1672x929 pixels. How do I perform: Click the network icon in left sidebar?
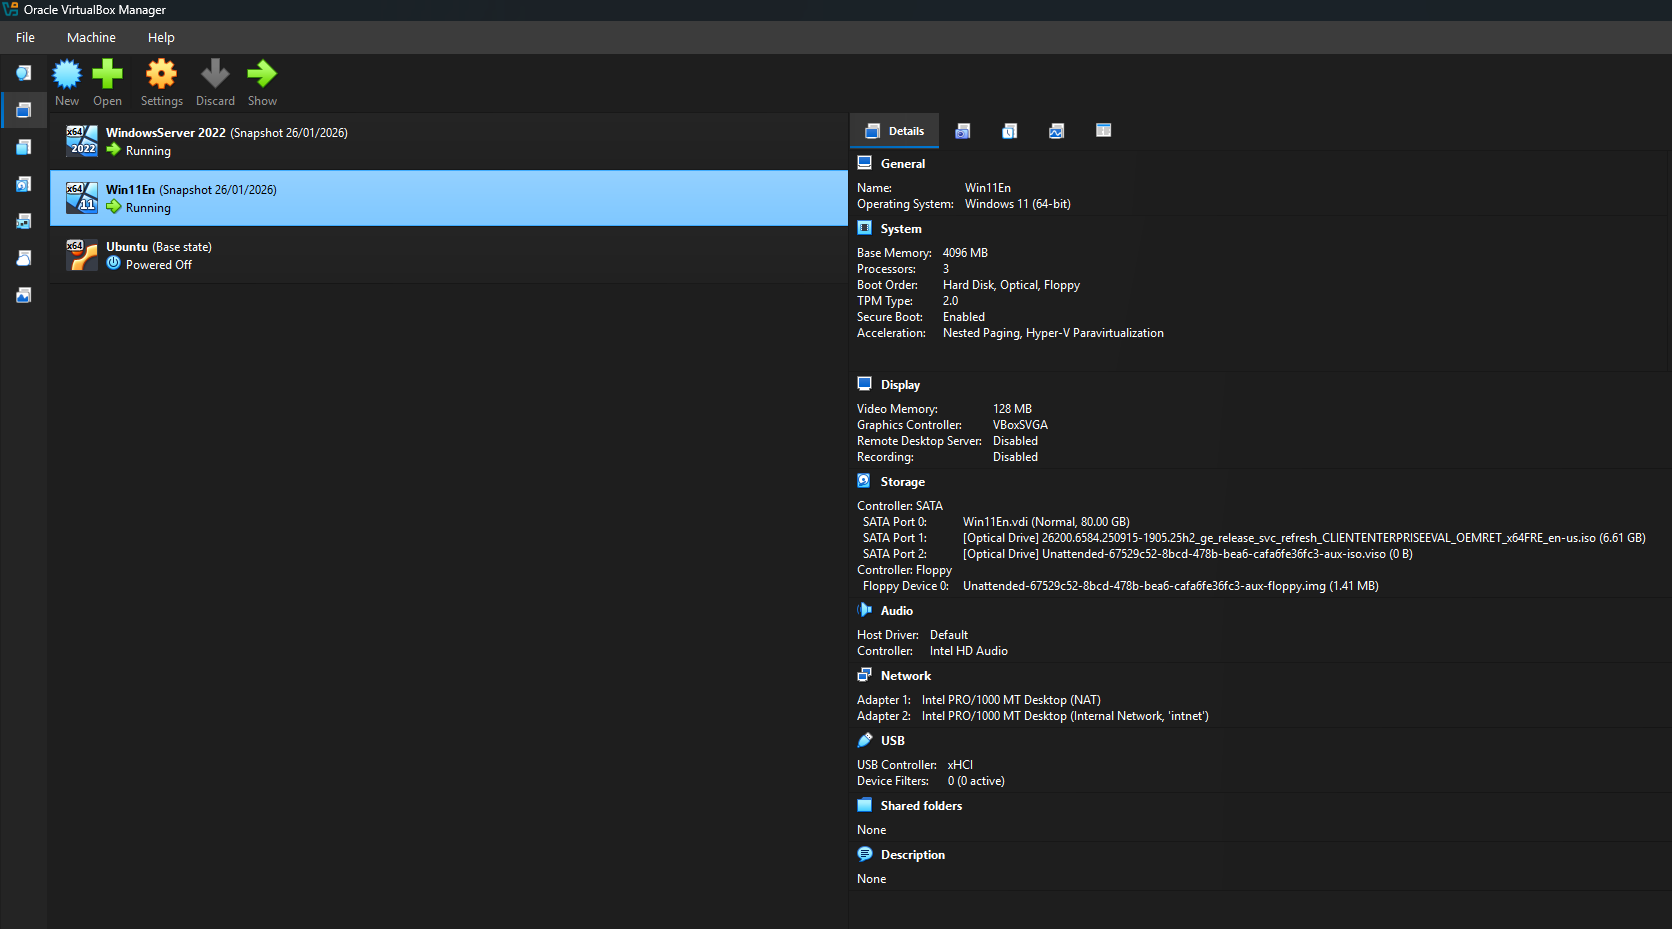coord(24,221)
